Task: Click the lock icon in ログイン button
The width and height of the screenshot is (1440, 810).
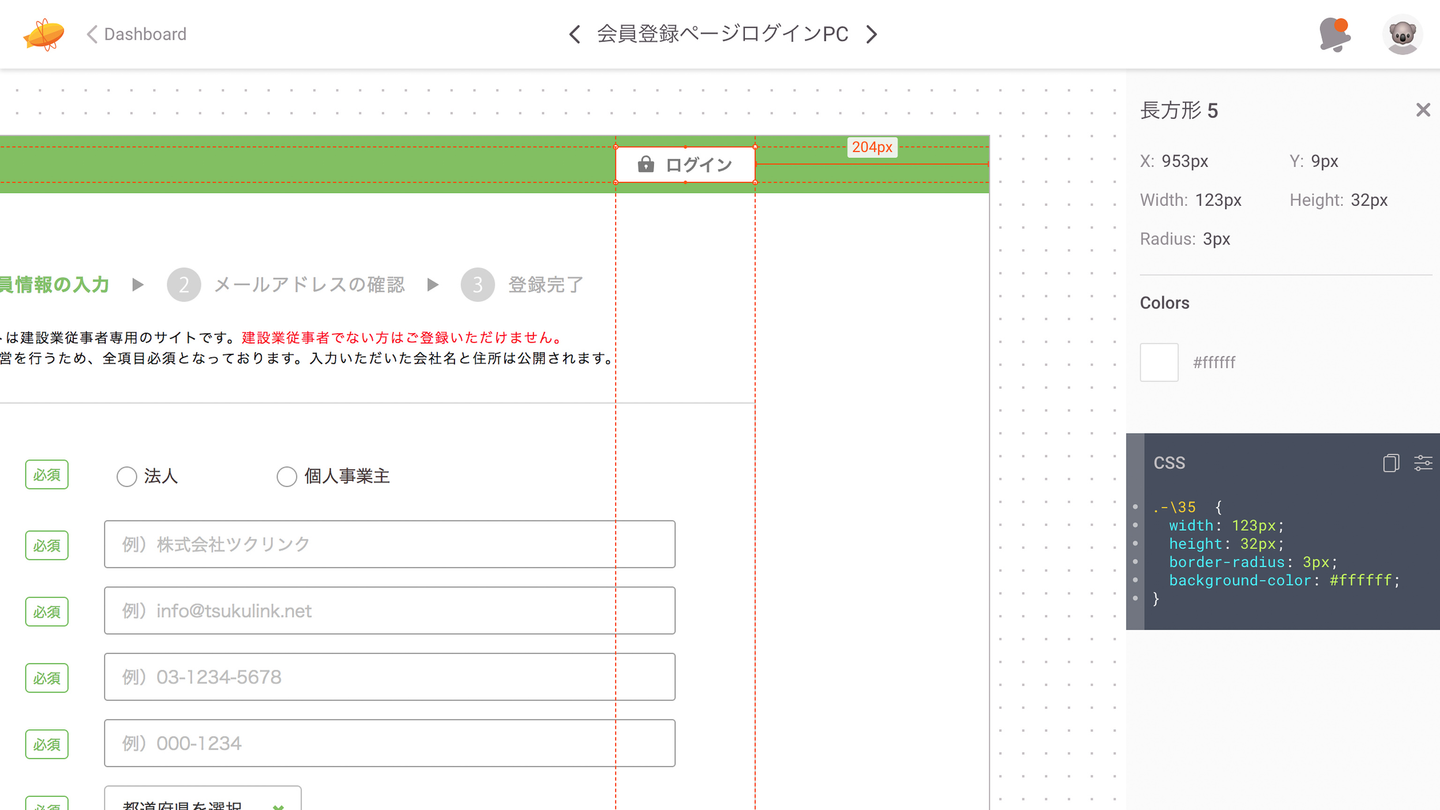Action: [x=646, y=164]
